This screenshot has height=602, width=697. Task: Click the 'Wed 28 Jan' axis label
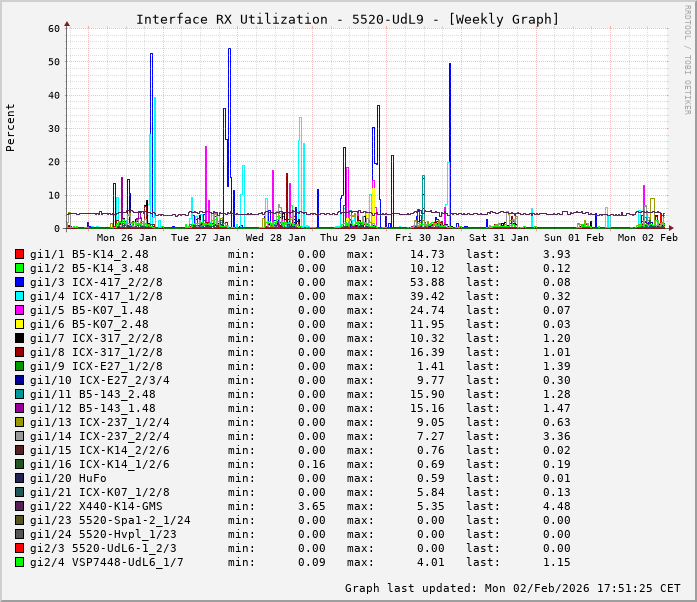(276, 238)
